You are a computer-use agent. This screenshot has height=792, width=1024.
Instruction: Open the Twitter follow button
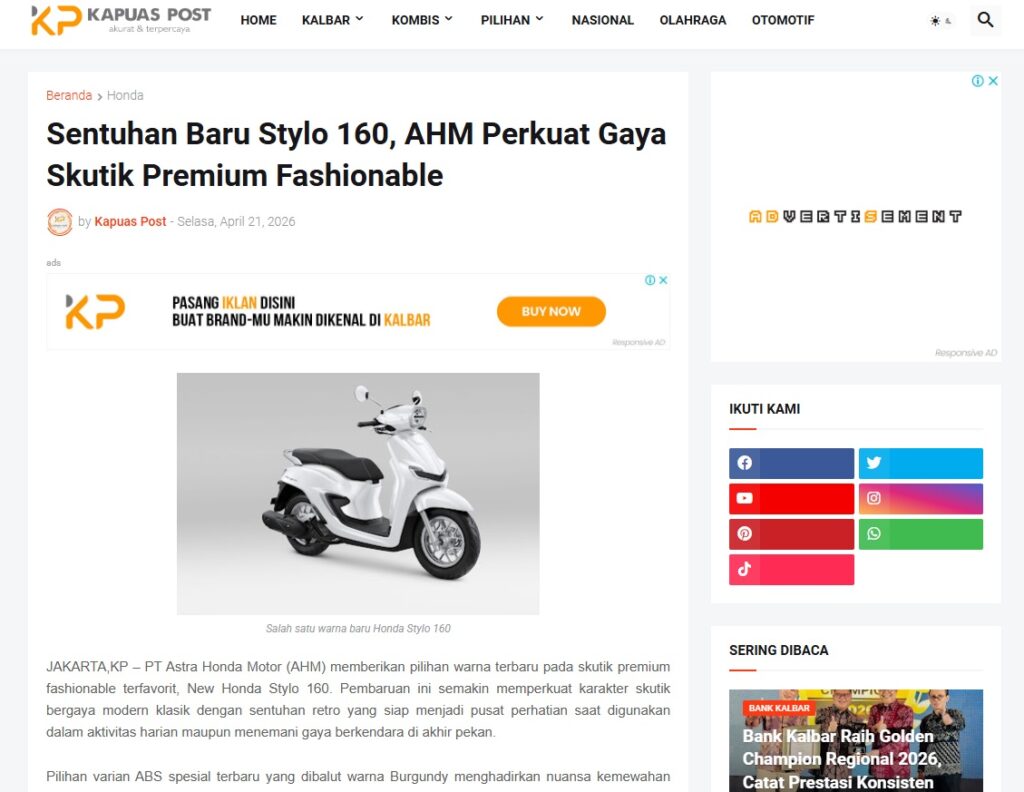point(920,463)
